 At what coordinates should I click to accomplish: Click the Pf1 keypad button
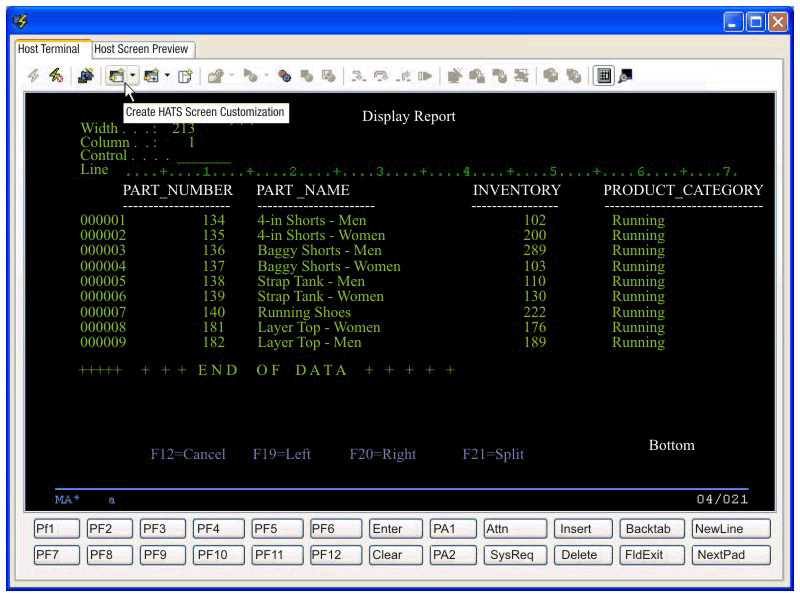pyautogui.click(x=57, y=529)
